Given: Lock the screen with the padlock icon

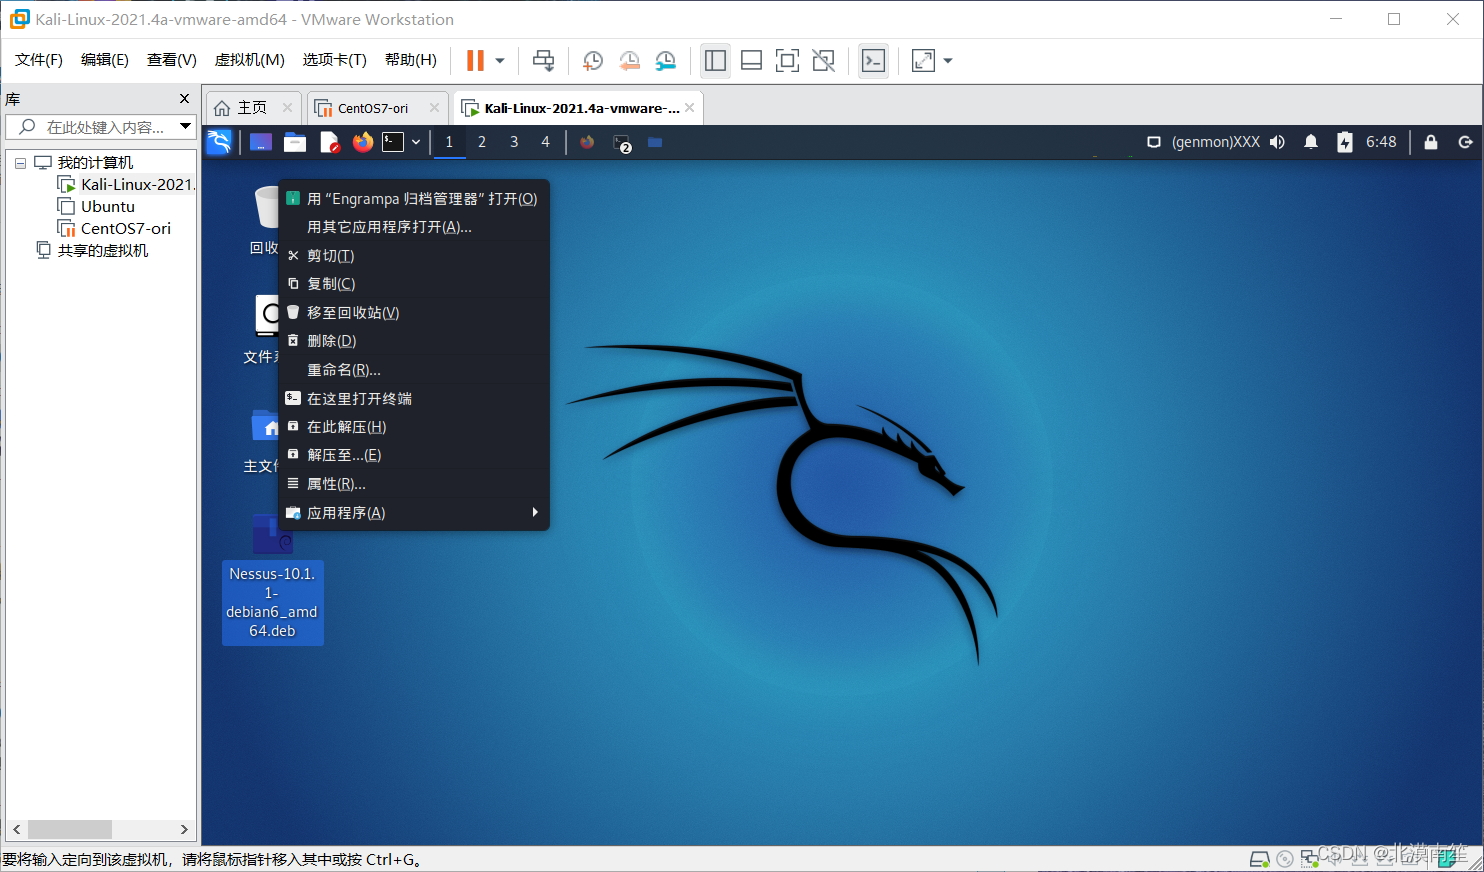Looking at the screenshot, I should (1431, 142).
